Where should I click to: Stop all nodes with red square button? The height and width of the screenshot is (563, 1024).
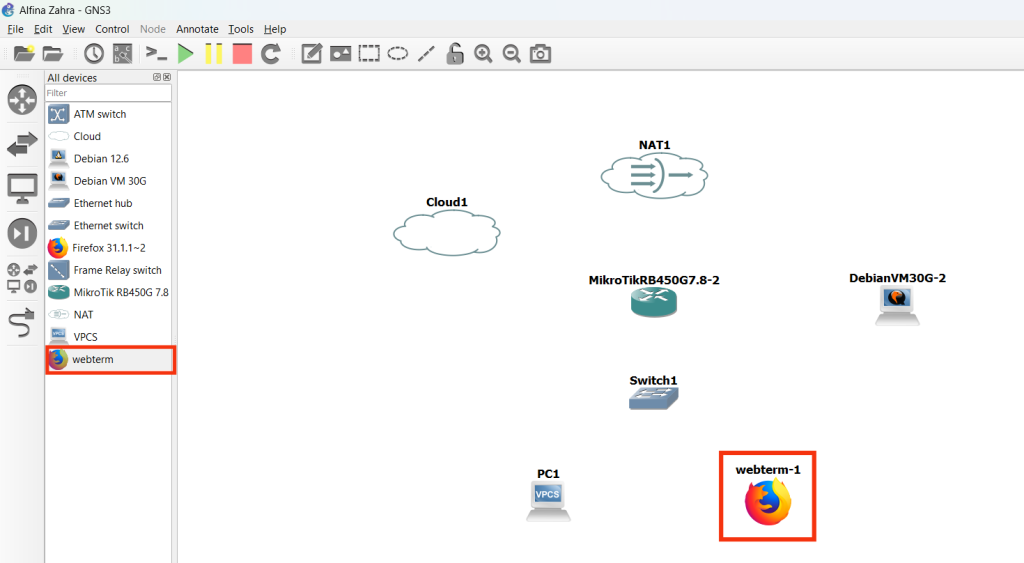[242, 54]
